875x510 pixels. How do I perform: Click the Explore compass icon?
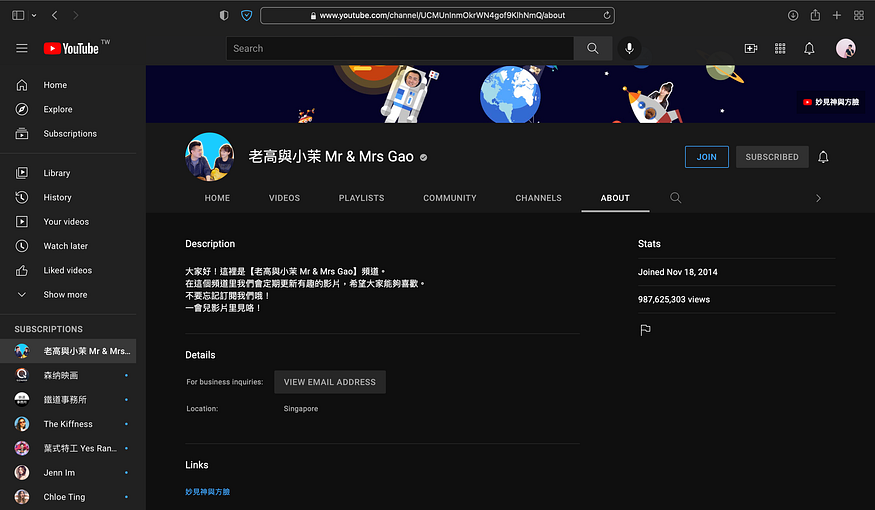22,109
